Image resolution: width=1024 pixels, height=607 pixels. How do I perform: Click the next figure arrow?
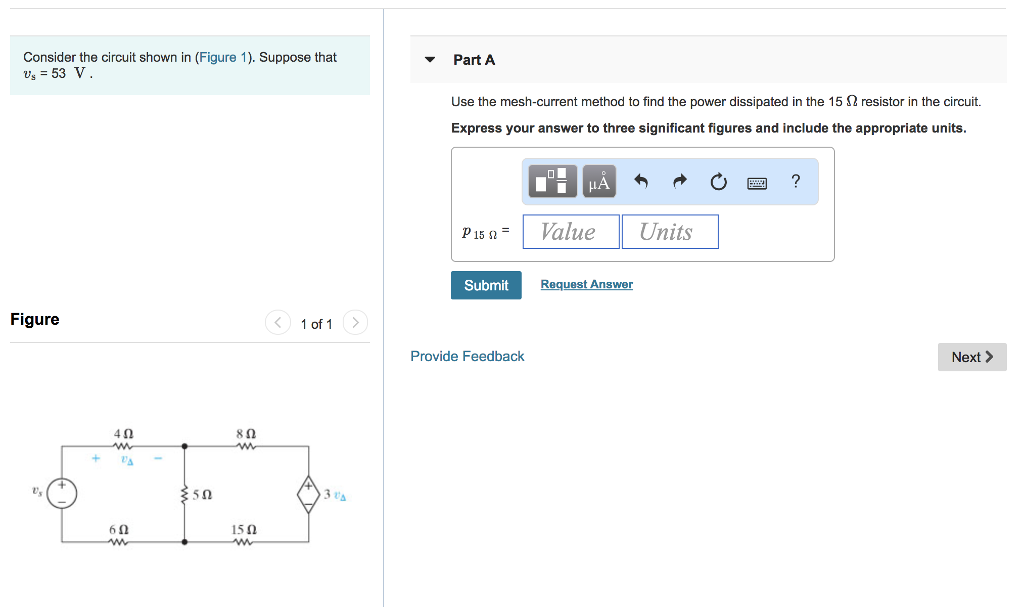click(x=355, y=322)
